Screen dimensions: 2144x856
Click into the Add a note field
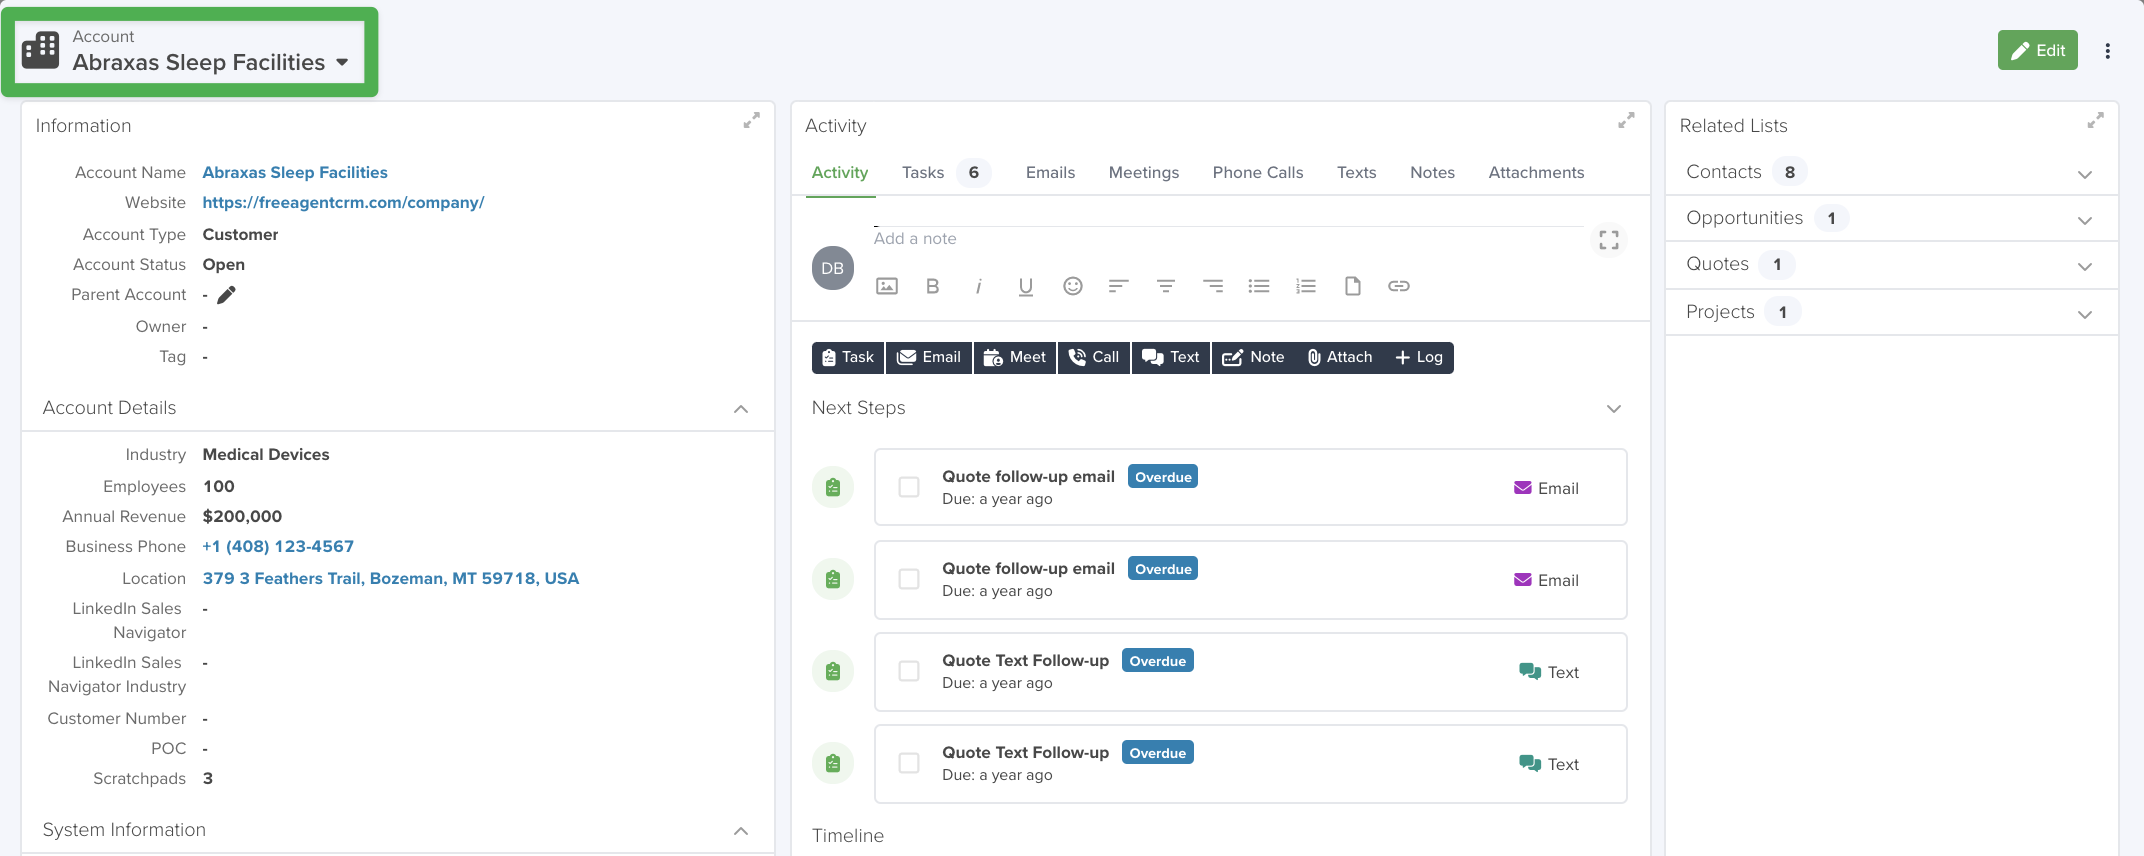coord(1228,238)
